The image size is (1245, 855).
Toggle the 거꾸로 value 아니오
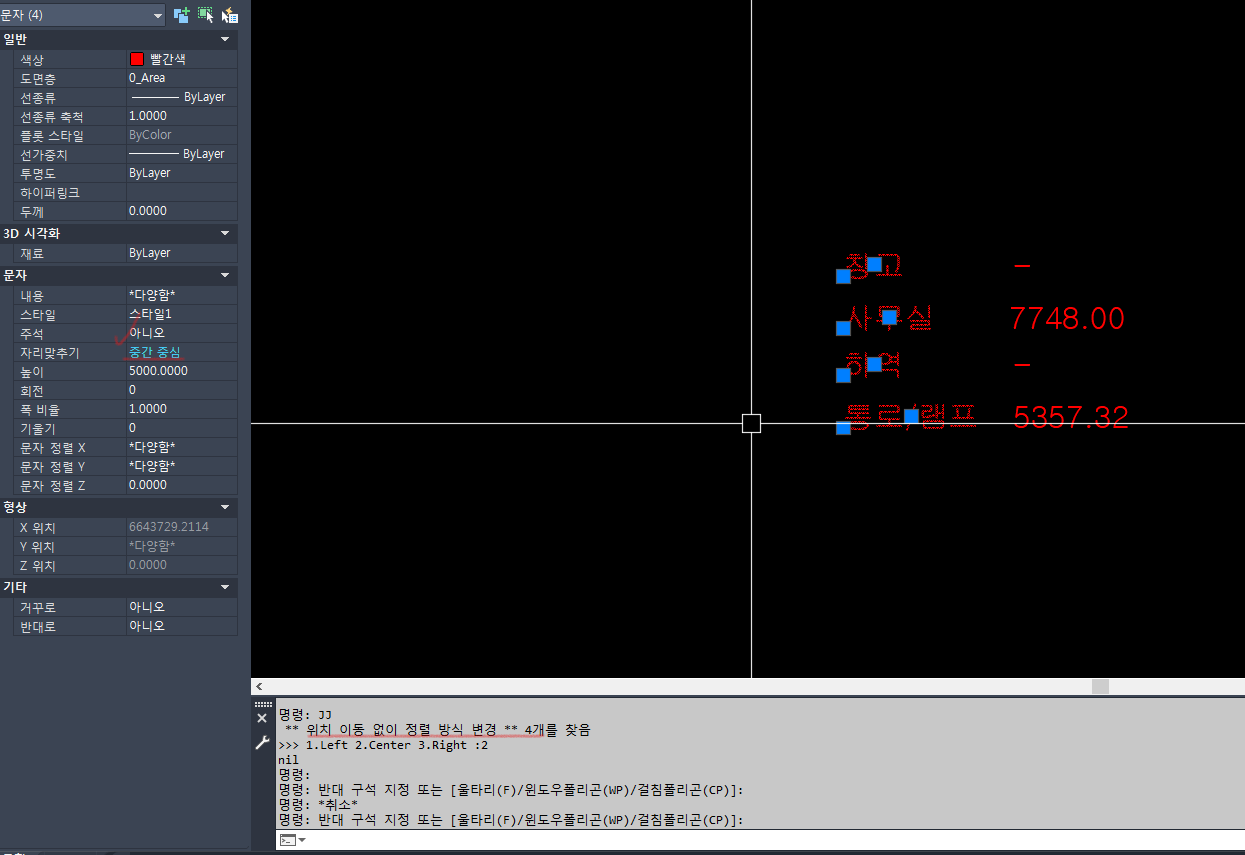[182, 607]
